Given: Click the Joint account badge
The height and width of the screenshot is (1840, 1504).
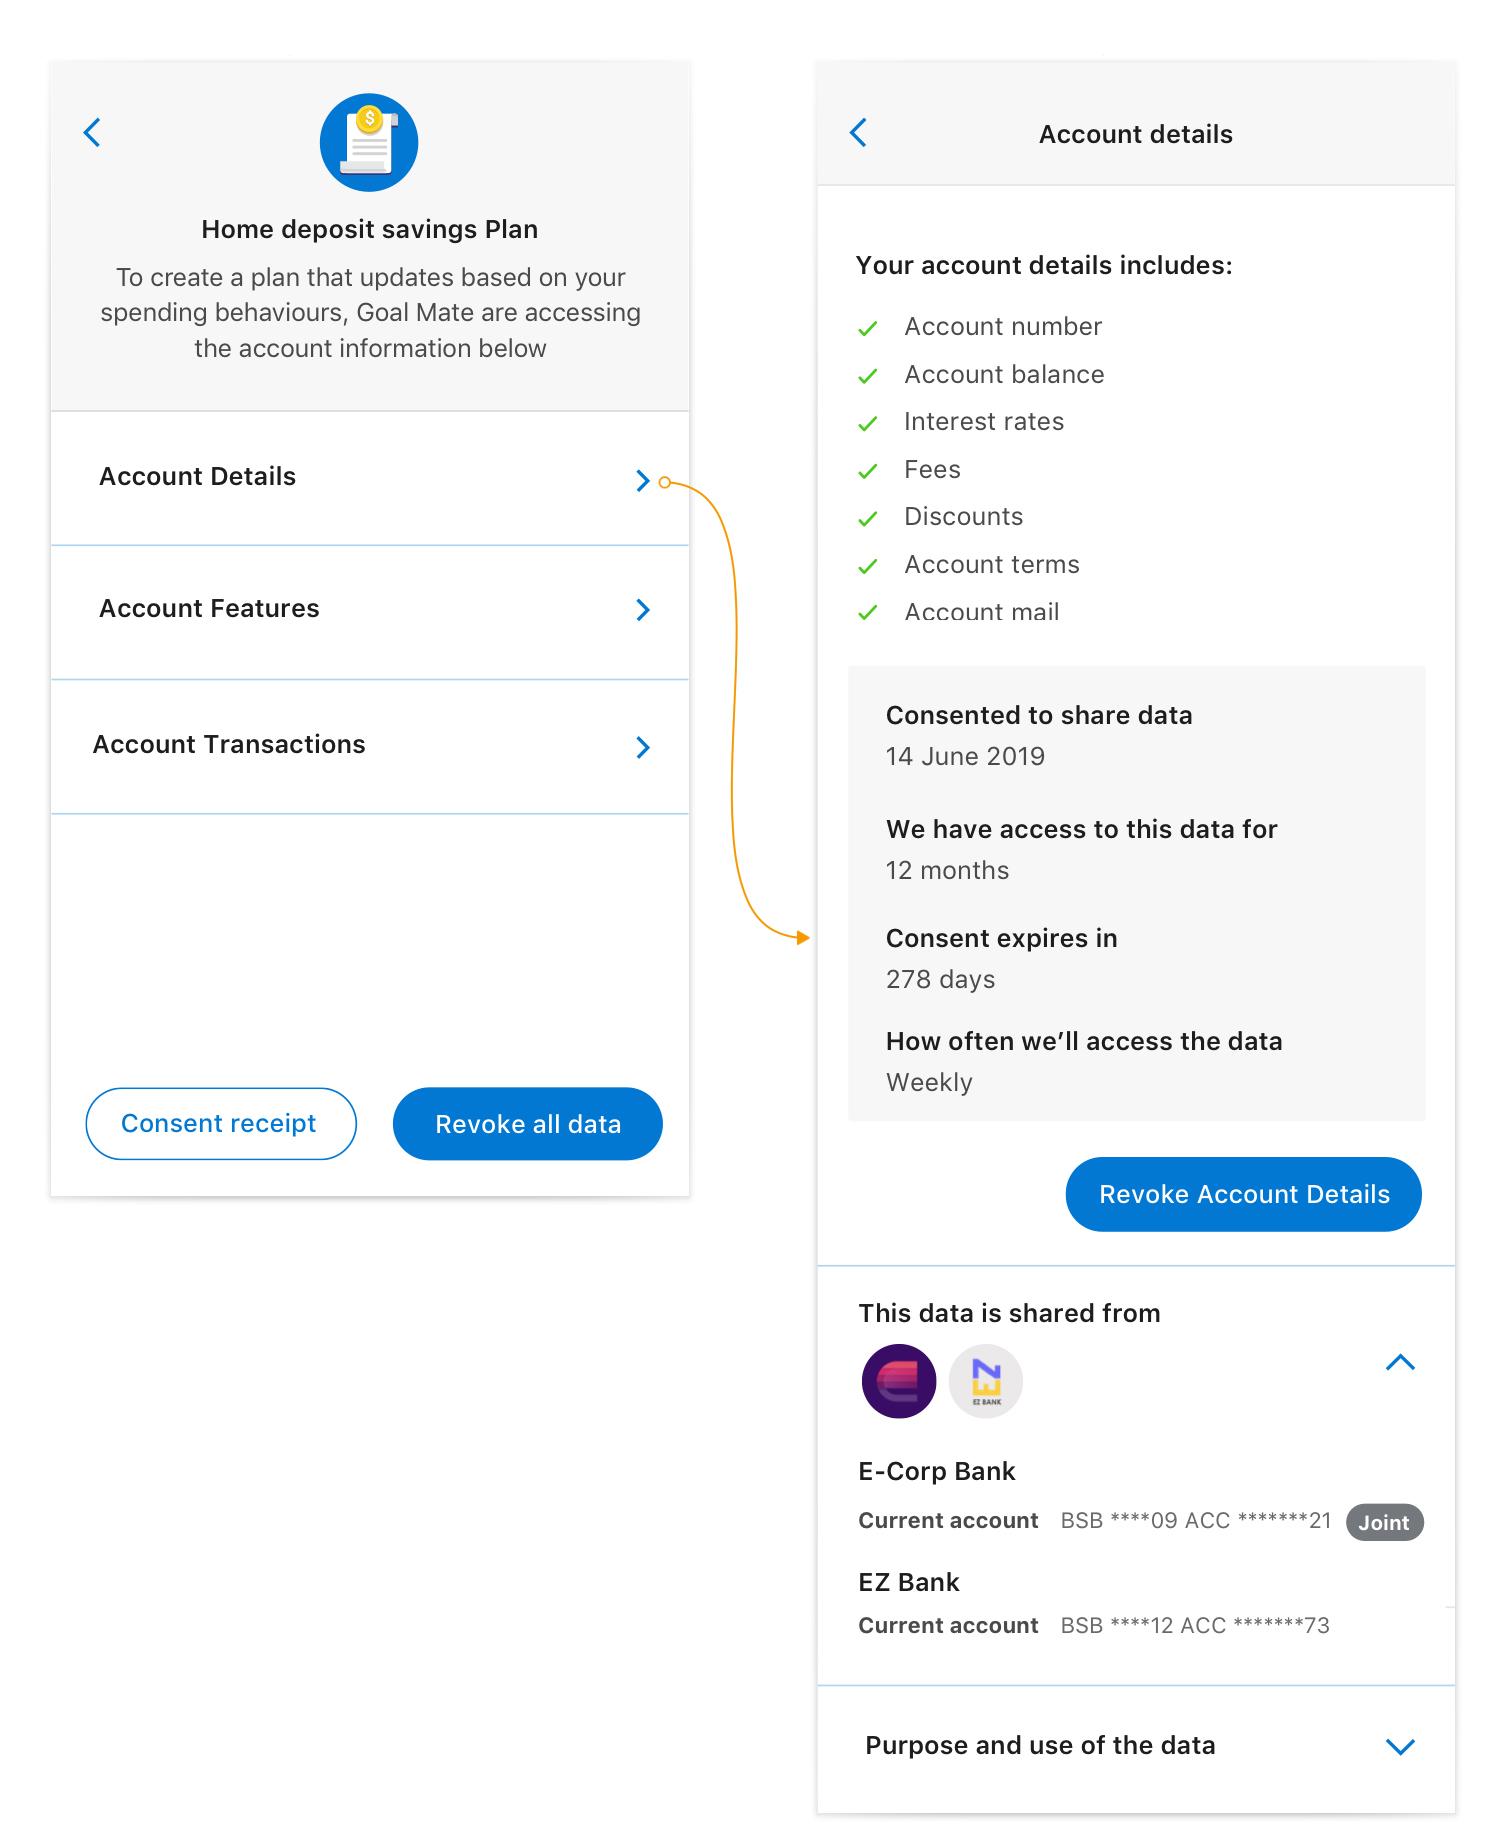Looking at the screenshot, I should (1384, 1522).
